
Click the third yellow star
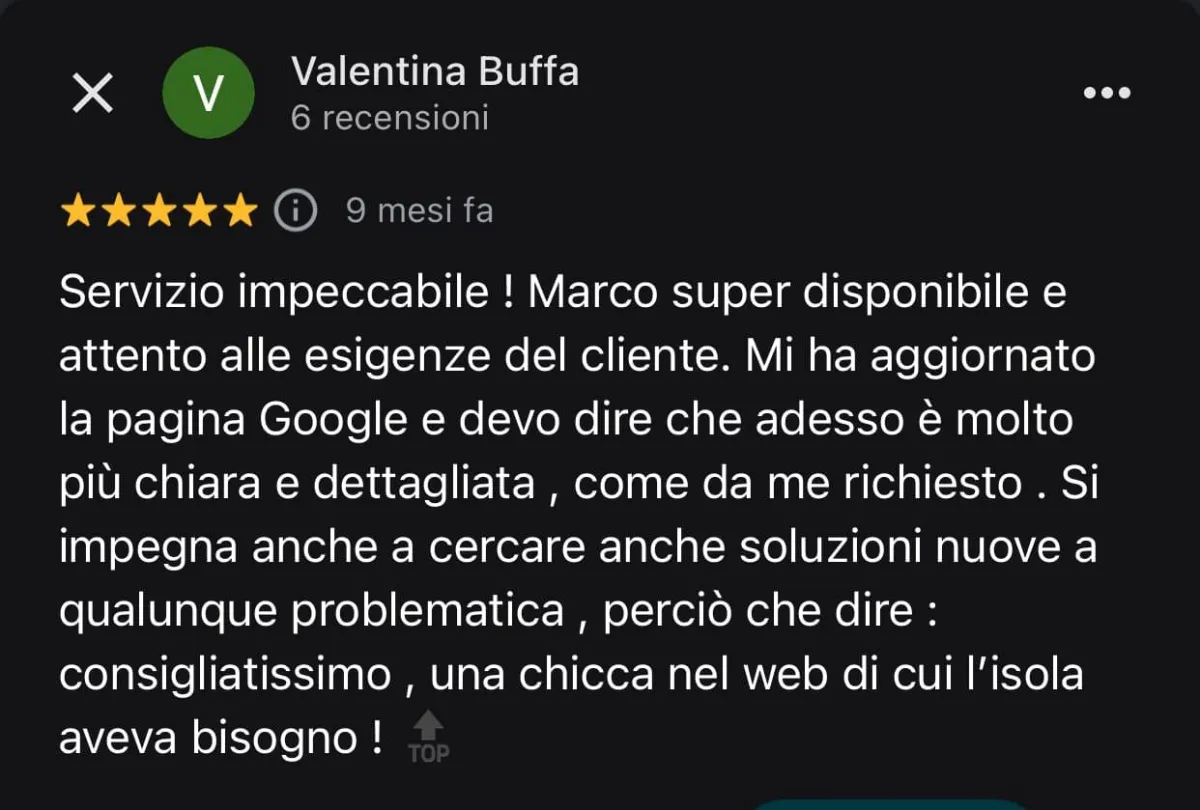tap(158, 211)
